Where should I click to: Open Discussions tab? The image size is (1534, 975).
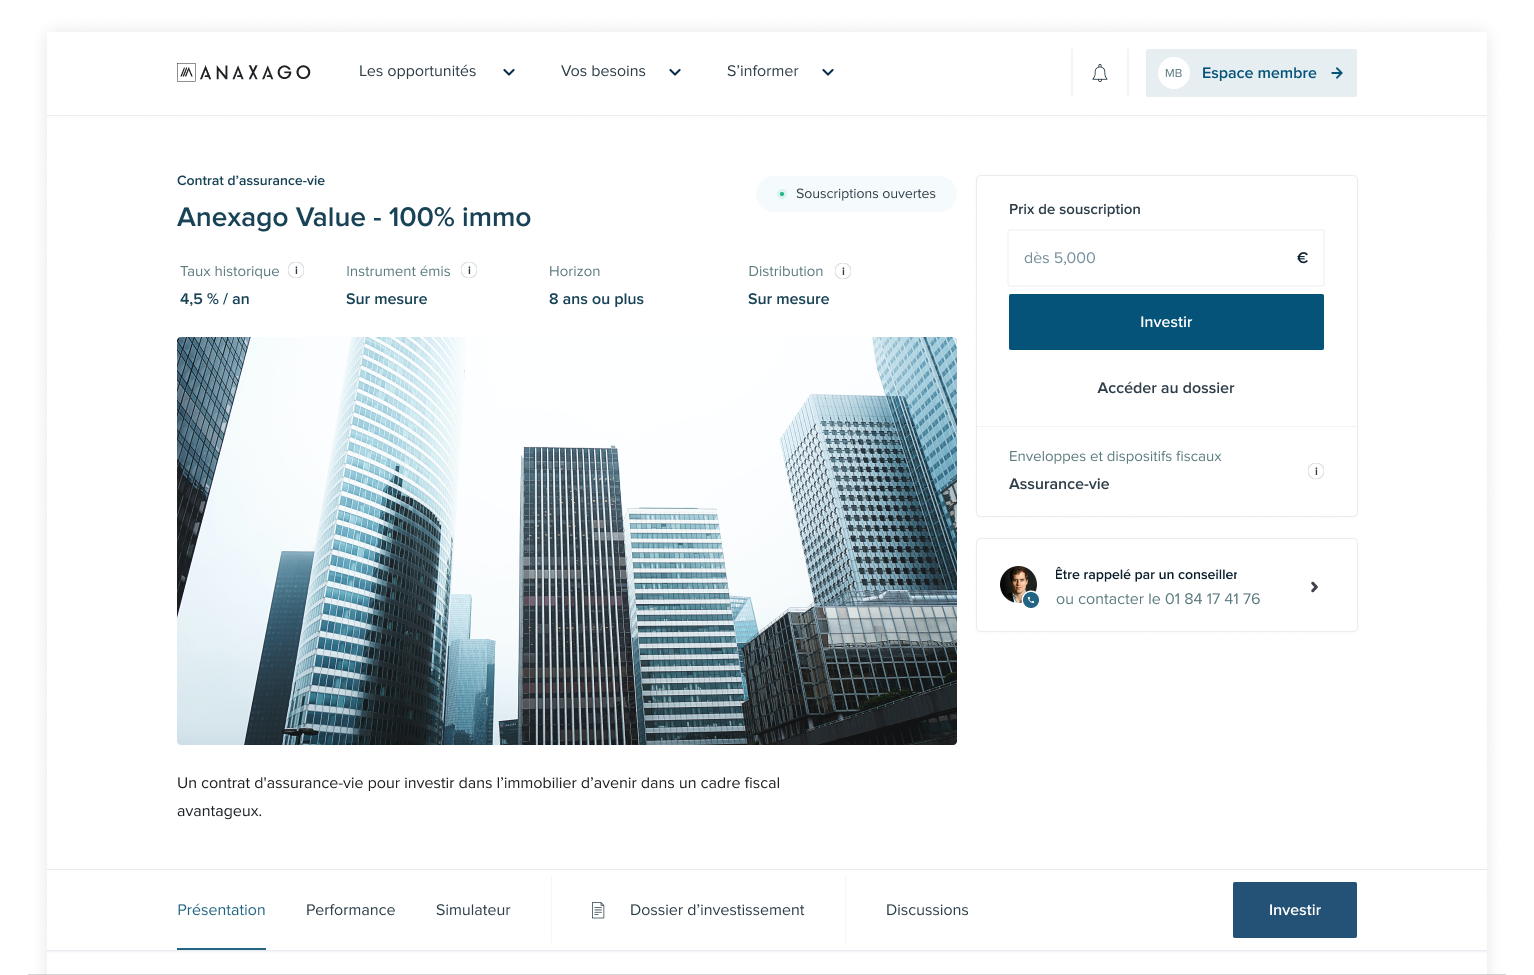pos(927,910)
